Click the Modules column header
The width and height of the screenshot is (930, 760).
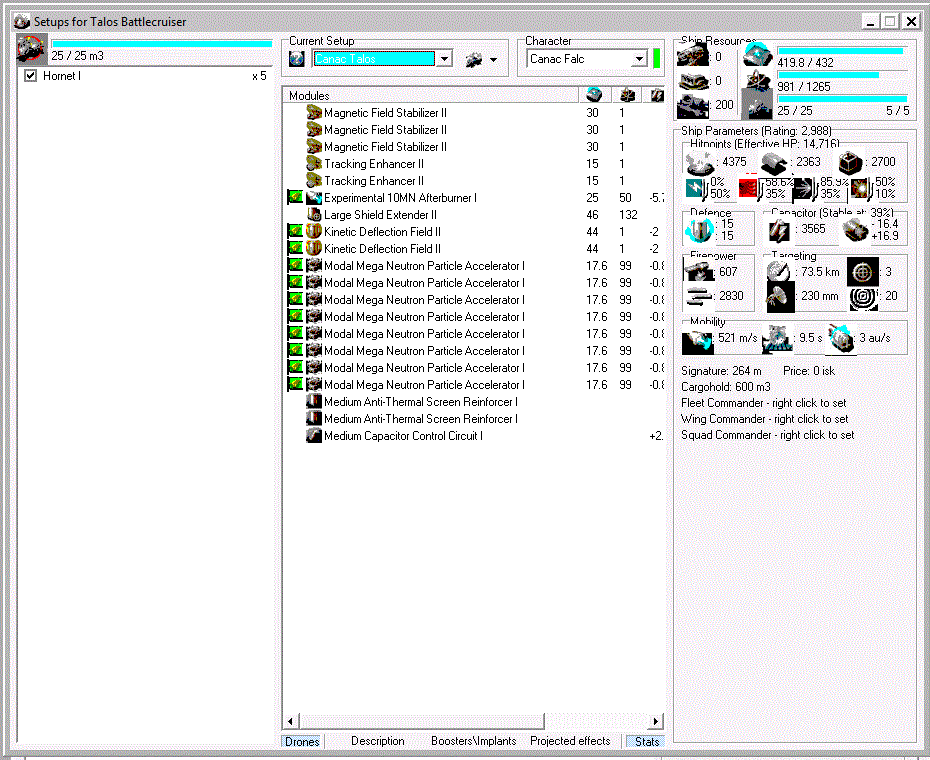coord(431,95)
